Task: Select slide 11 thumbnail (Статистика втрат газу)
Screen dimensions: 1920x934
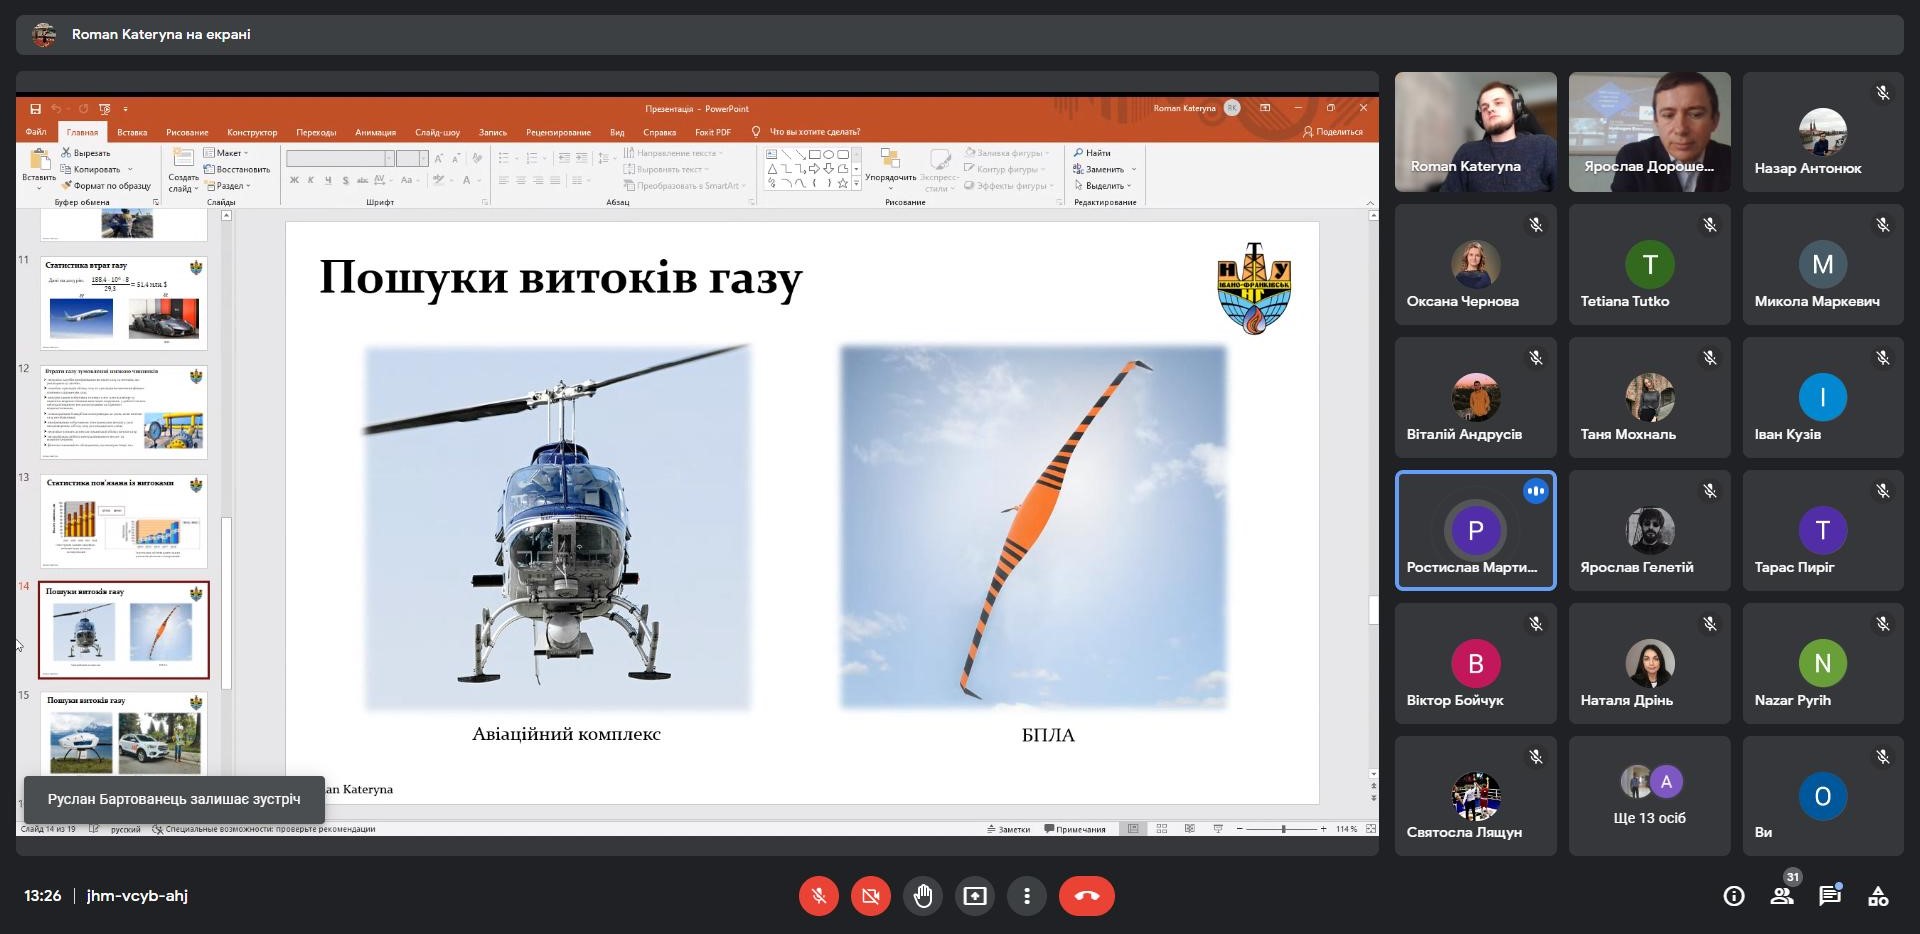Action: click(124, 303)
